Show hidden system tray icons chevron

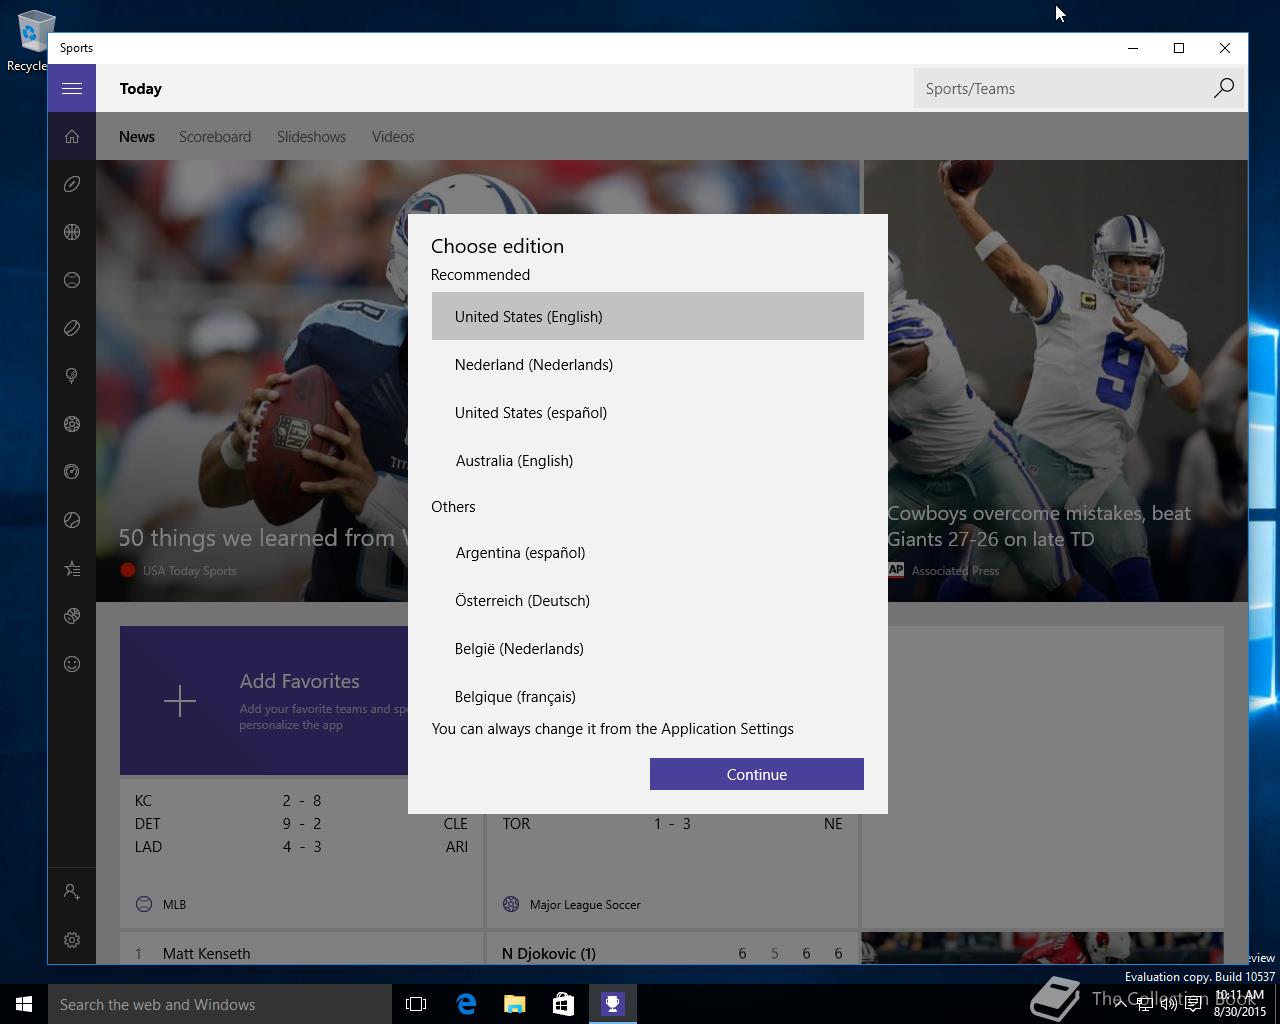click(1120, 1004)
